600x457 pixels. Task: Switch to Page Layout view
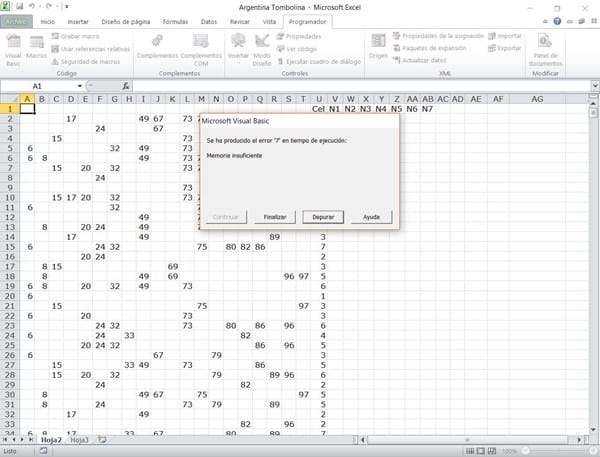click(x=481, y=451)
